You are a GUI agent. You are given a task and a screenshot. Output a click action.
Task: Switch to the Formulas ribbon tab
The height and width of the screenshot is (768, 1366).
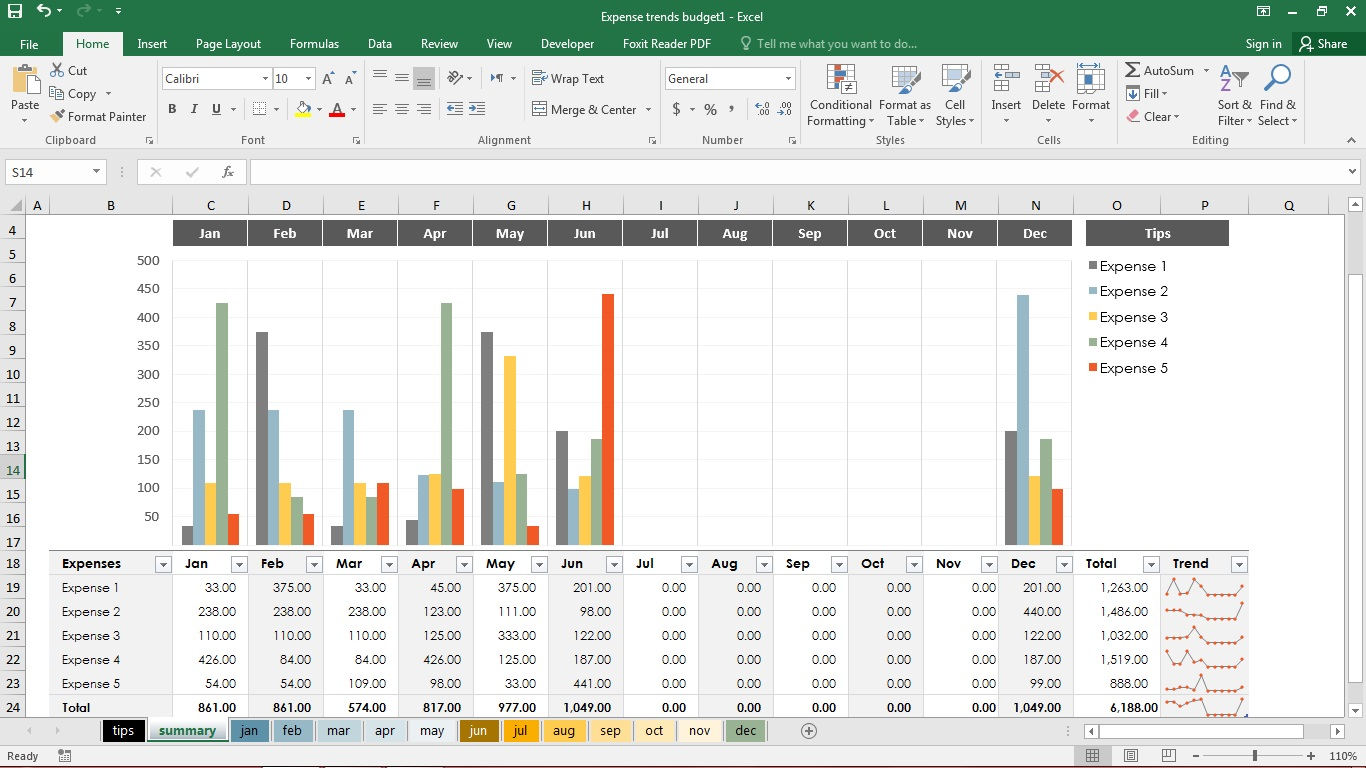(314, 43)
